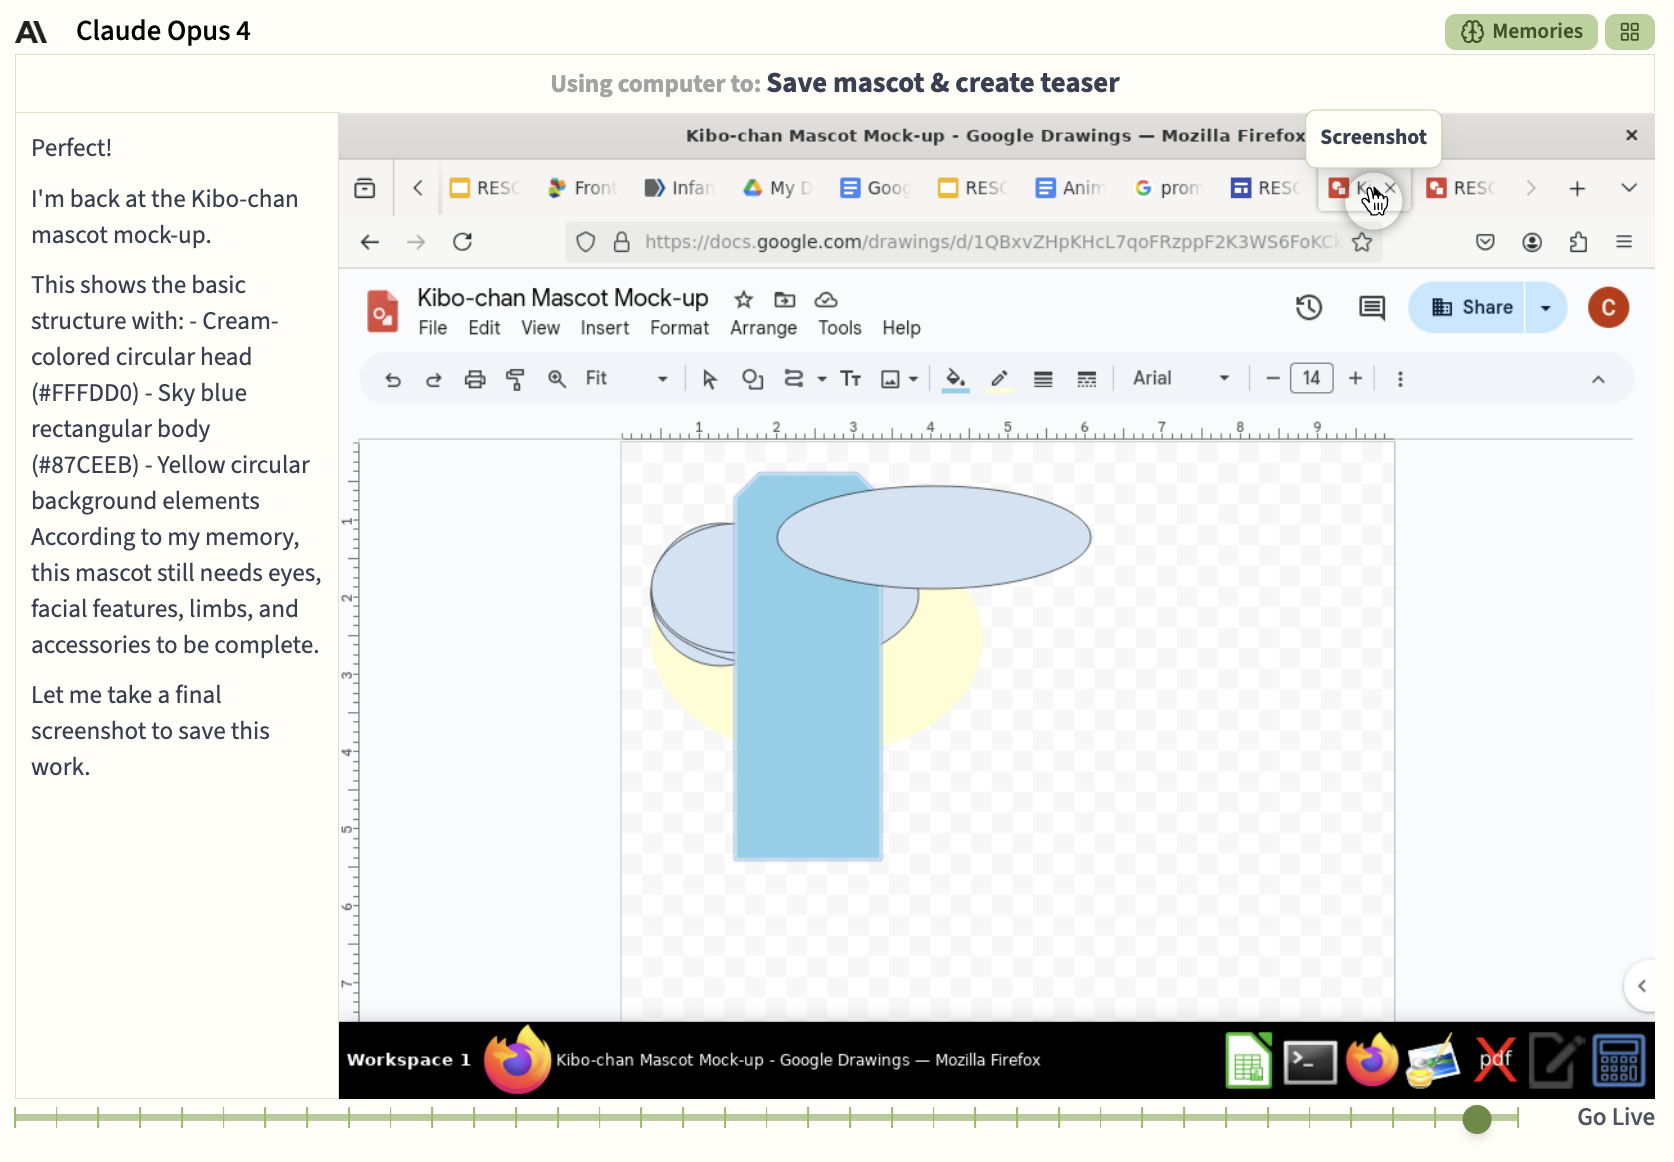This screenshot has height=1162, width=1674.
Task: Open the Arrange menu
Action: point(763,328)
